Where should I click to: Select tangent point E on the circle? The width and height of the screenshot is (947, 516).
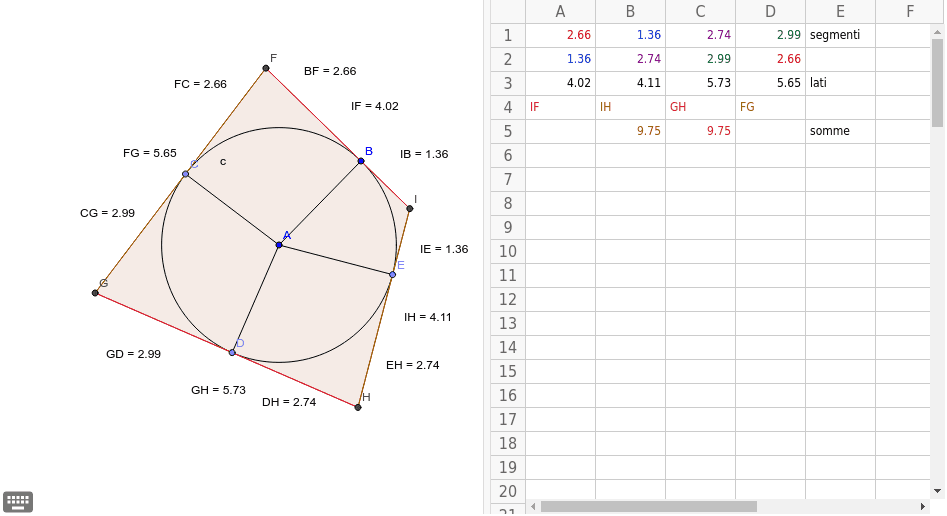pos(393,274)
